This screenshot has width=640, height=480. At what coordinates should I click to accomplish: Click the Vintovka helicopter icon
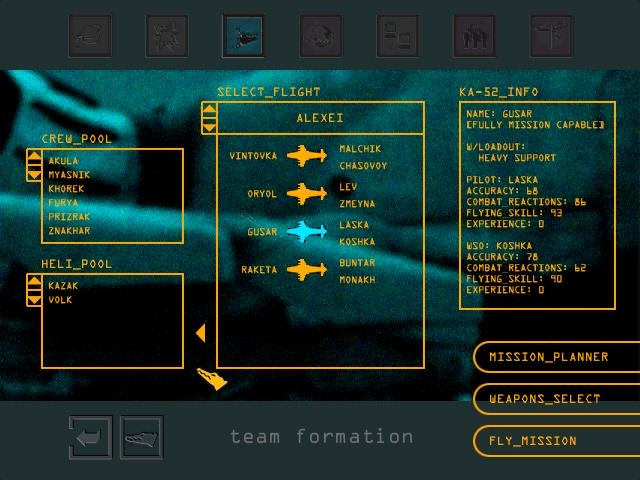[x=307, y=156]
